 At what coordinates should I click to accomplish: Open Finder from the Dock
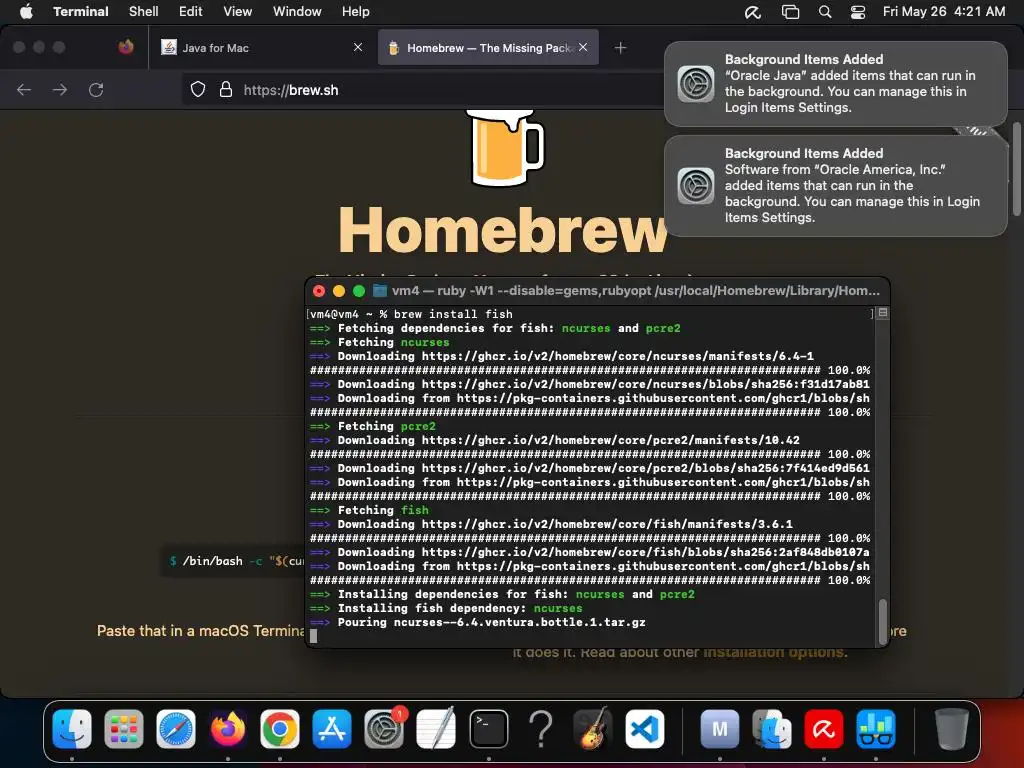pos(72,729)
